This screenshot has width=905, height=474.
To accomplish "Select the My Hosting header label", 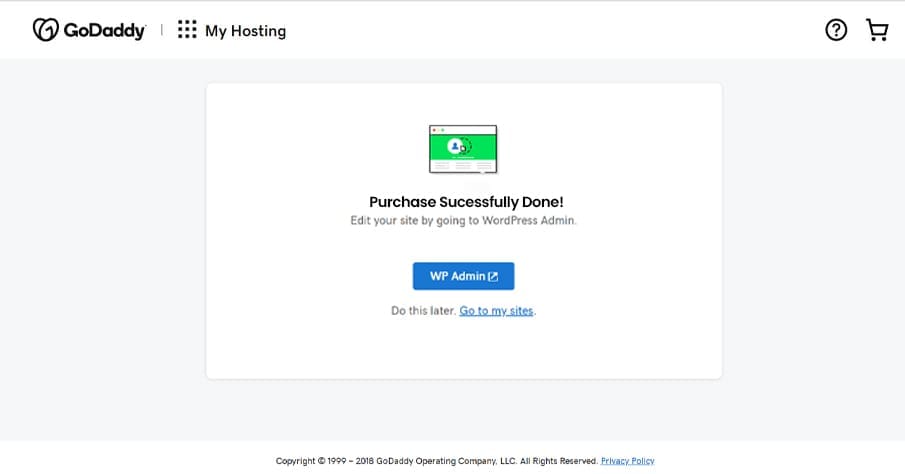I will 245,31.
